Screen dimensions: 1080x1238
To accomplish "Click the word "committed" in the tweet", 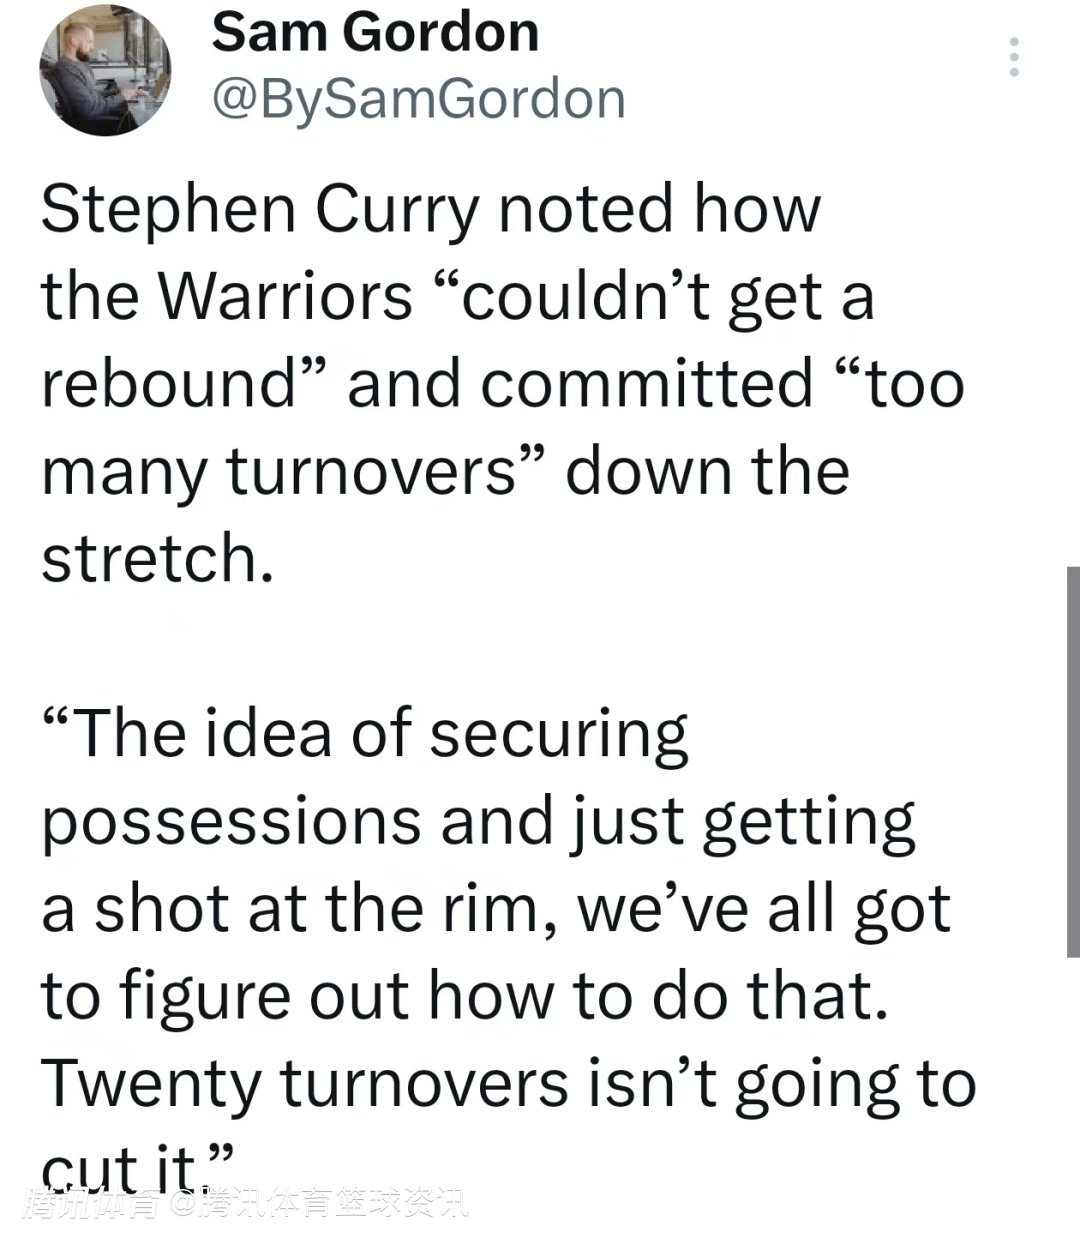I will click(x=648, y=384).
